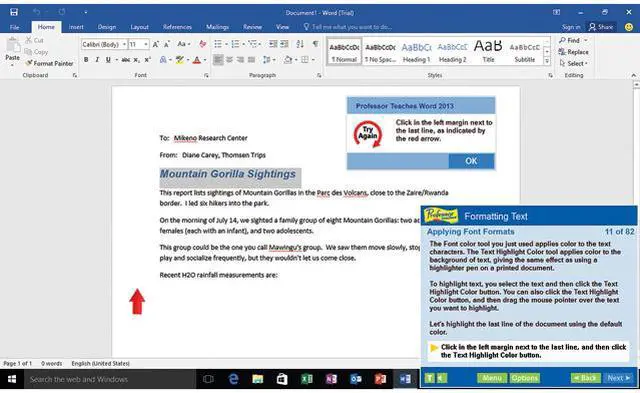This screenshot has width=640, height=393.
Task: Open Excel from the Windows taskbar
Action: [x=307, y=379]
